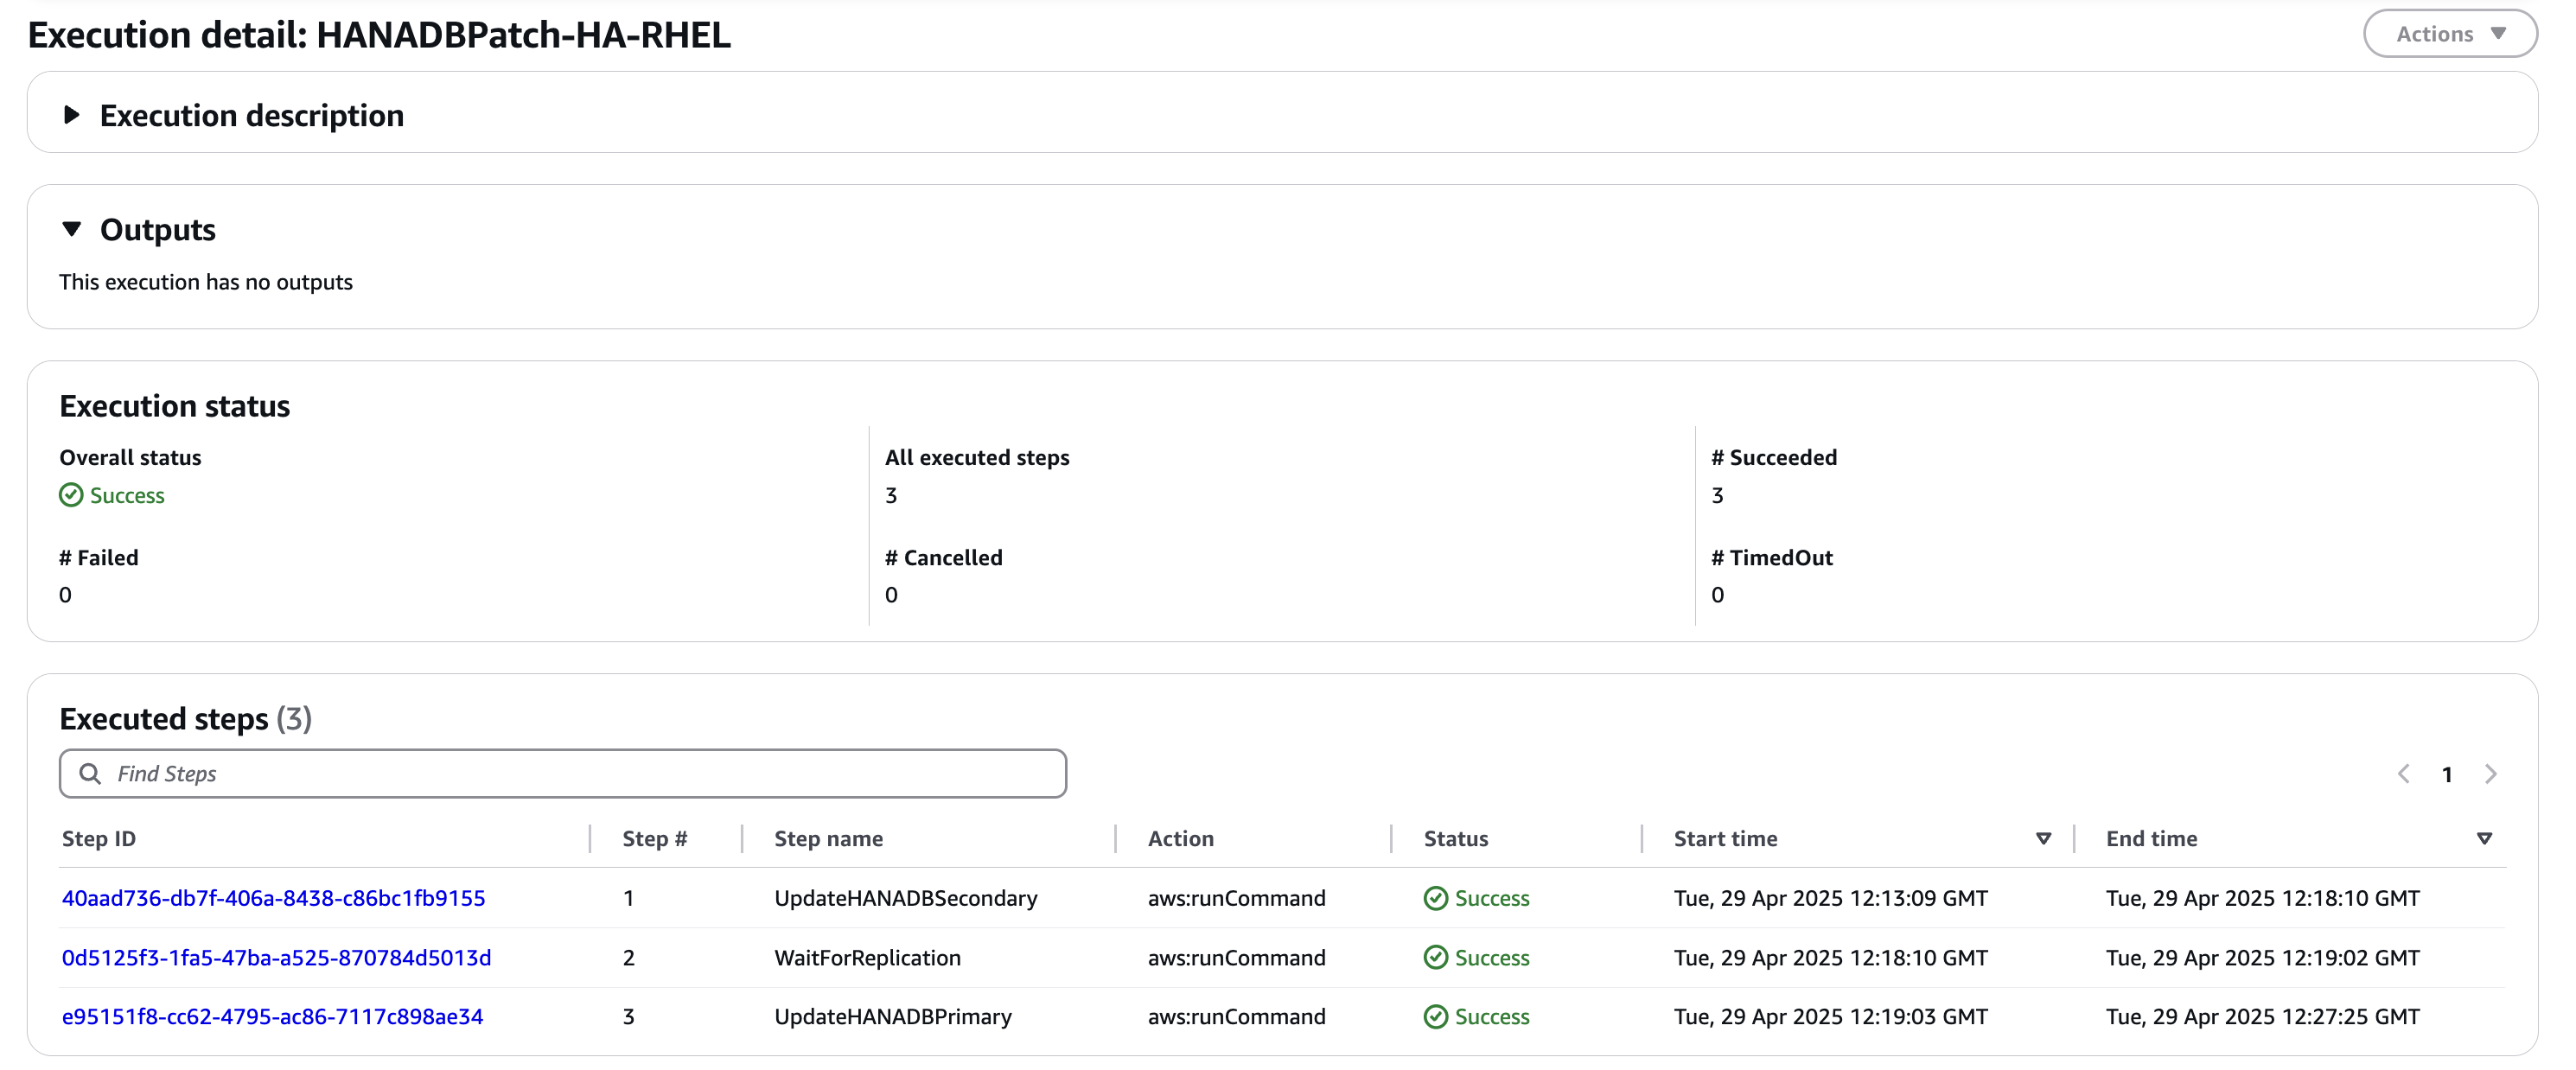Sort by Start time arrow icon
The image size is (2576, 1070).
[2043, 838]
